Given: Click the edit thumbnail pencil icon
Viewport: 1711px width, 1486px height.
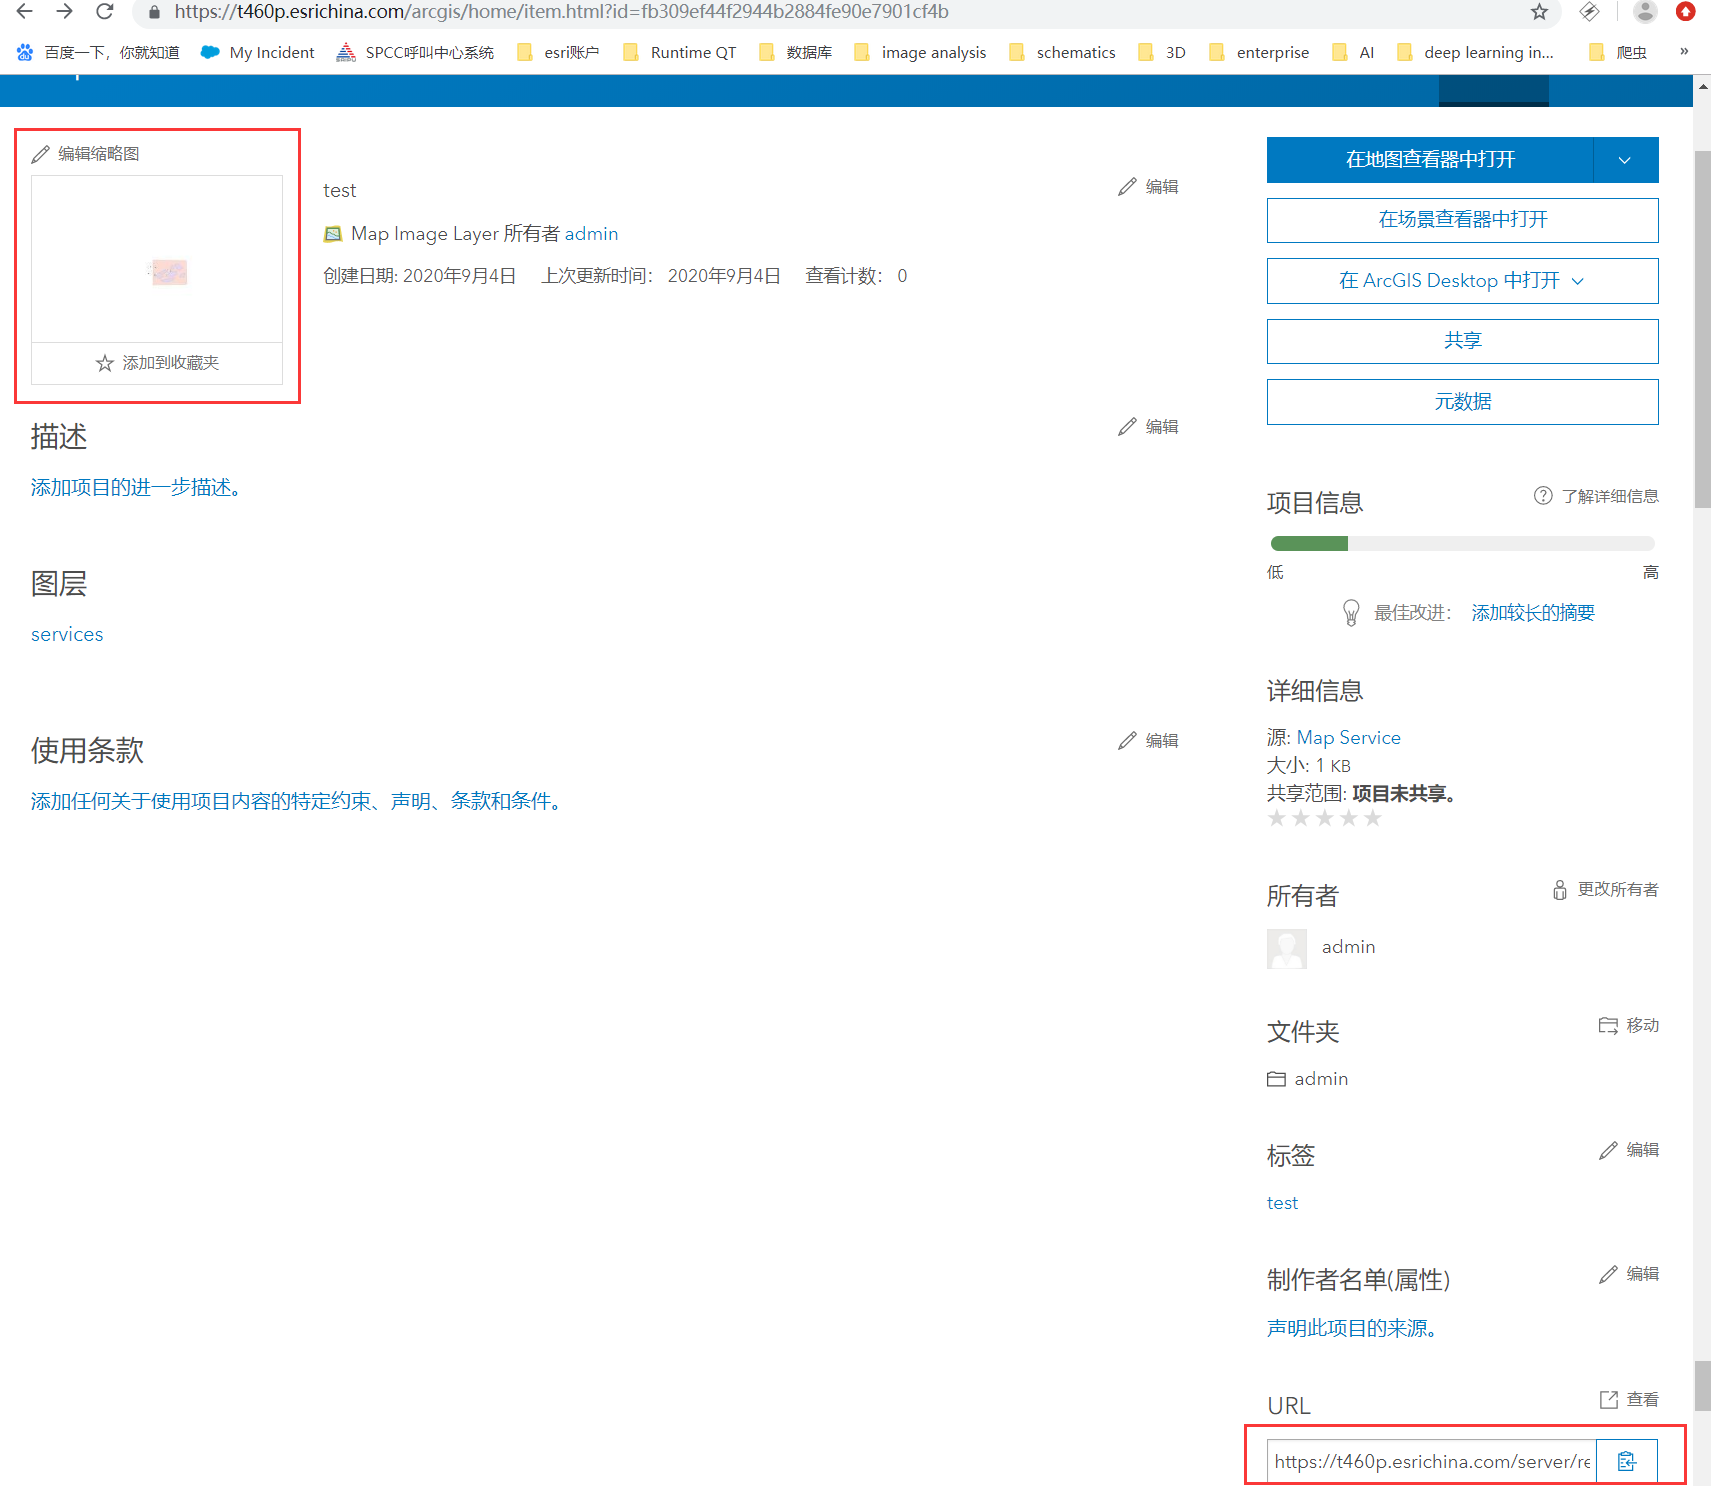Looking at the screenshot, I should 41,153.
